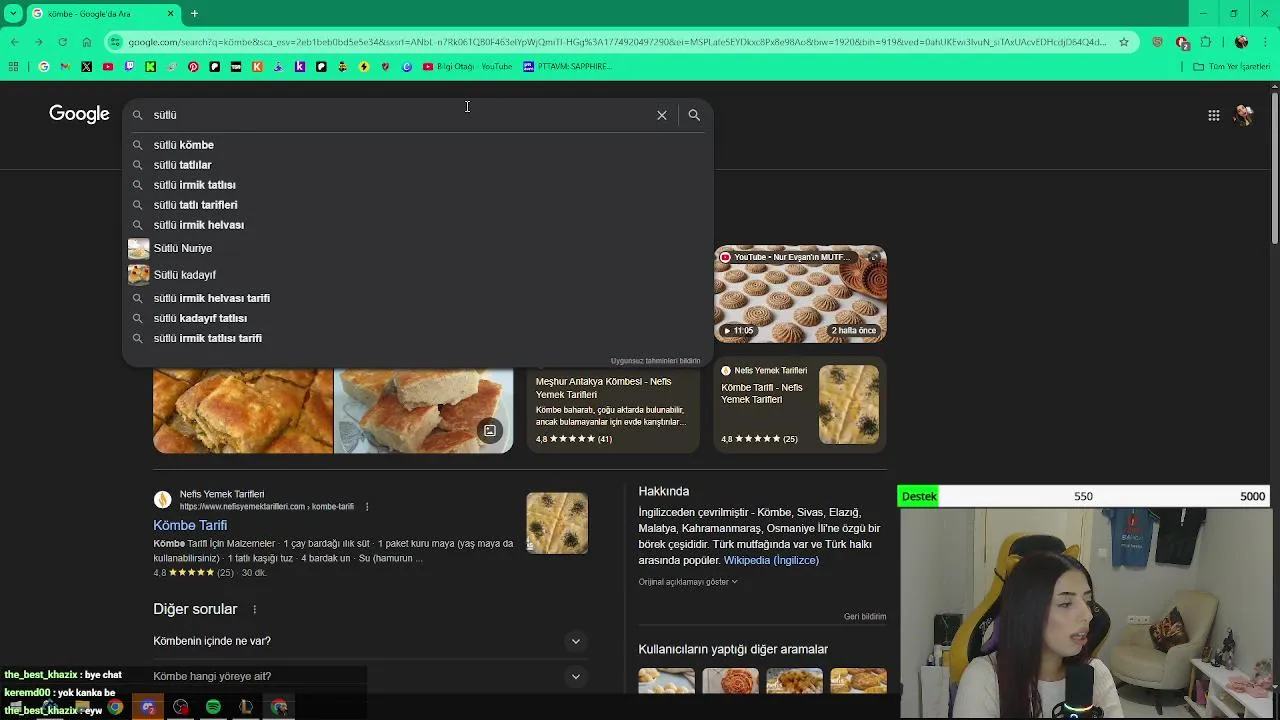This screenshot has height=720, width=1280.
Task: Open the Google bookmark in bookmarks bar
Action: pos(43,67)
